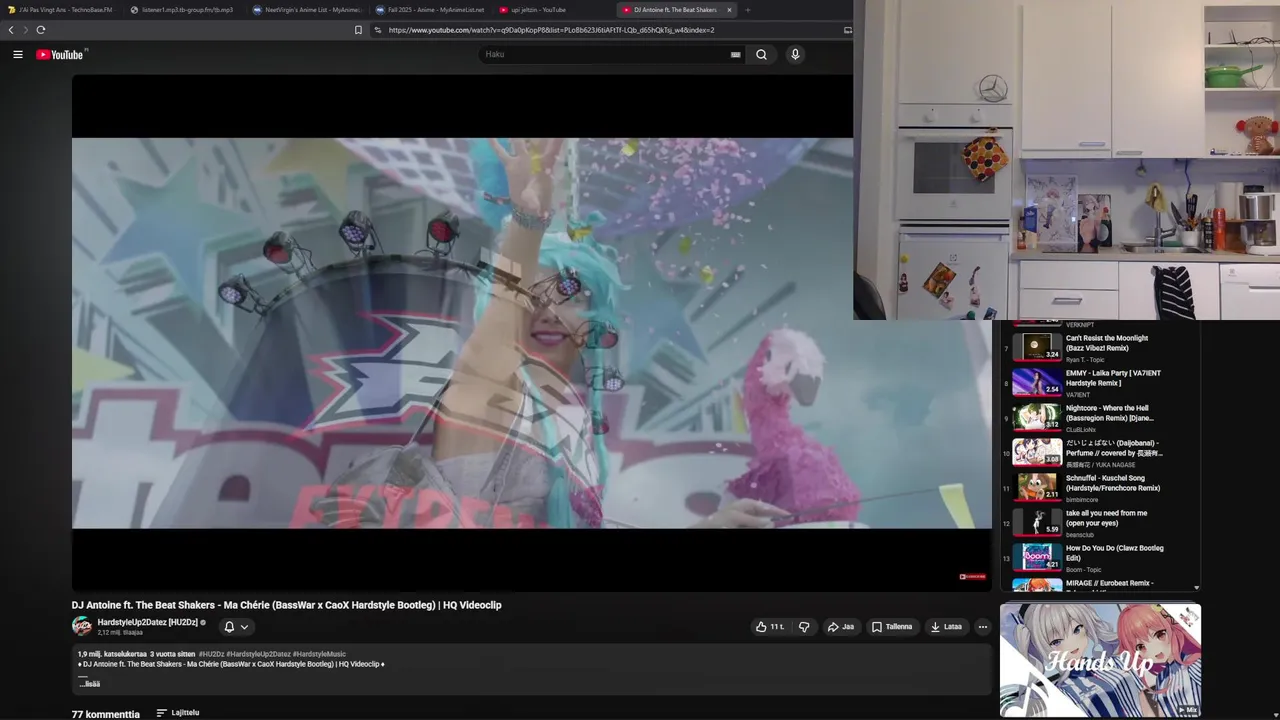Click the How Do You Do Boom! thumbnail
Viewport: 1280px width, 720px height.
tap(1037, 557)
